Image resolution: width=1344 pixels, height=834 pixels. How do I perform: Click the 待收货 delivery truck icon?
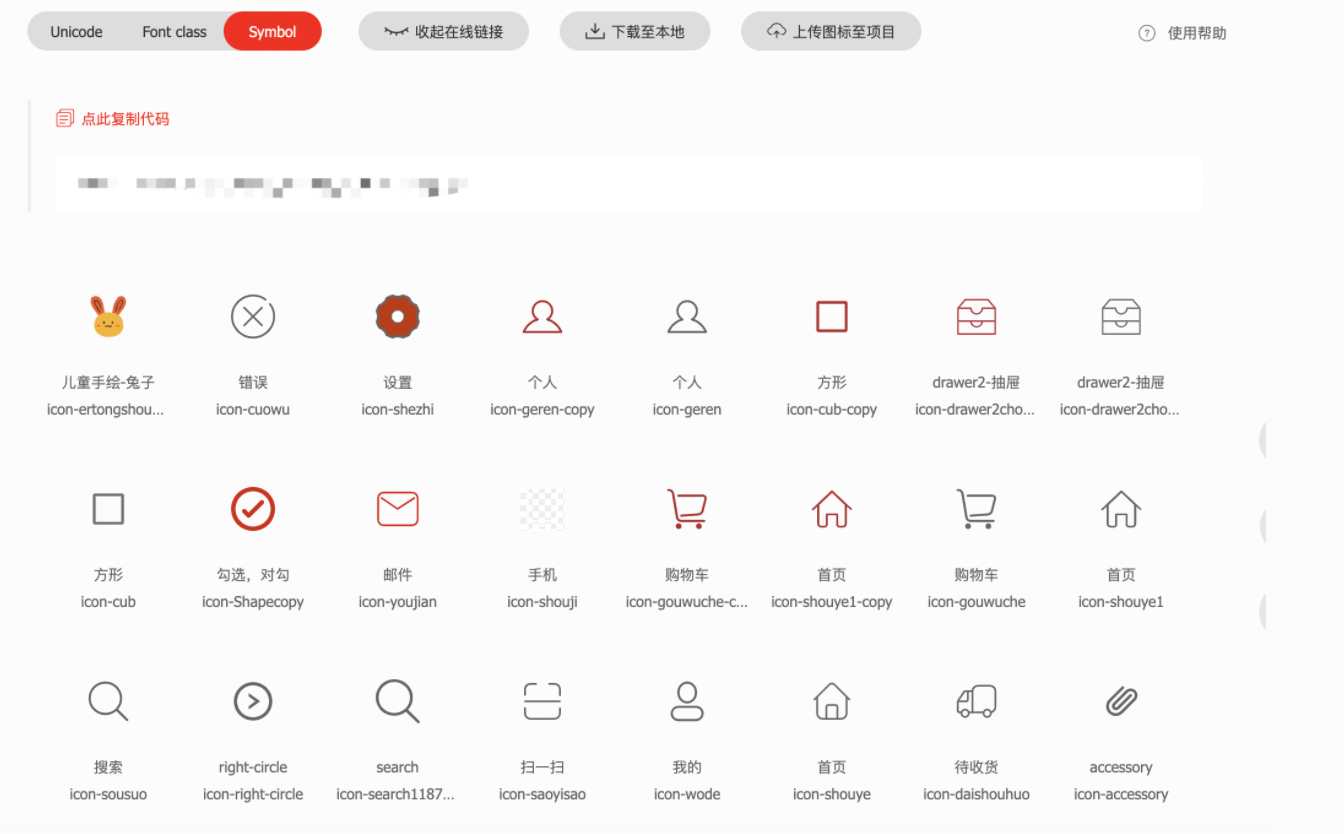976,700
